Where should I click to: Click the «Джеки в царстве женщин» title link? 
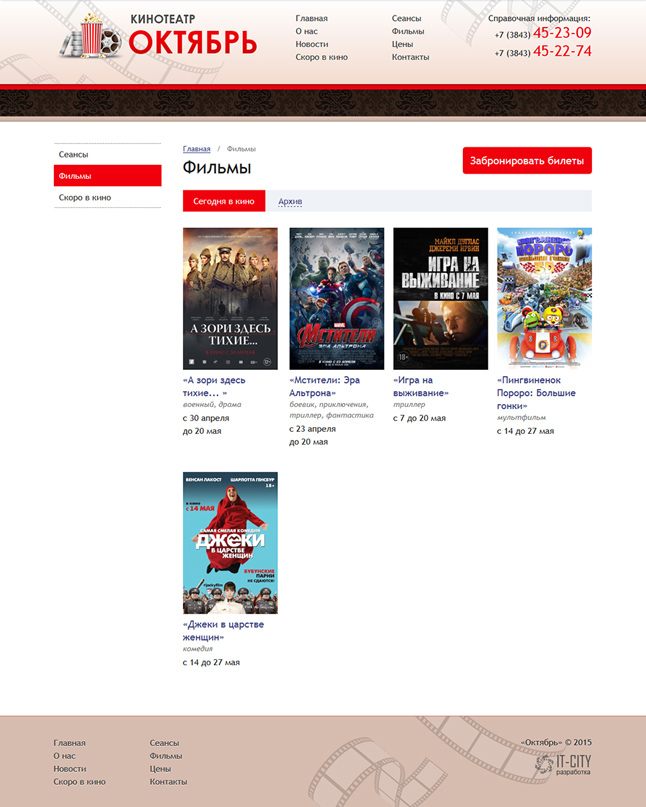(x=223, y=630)
